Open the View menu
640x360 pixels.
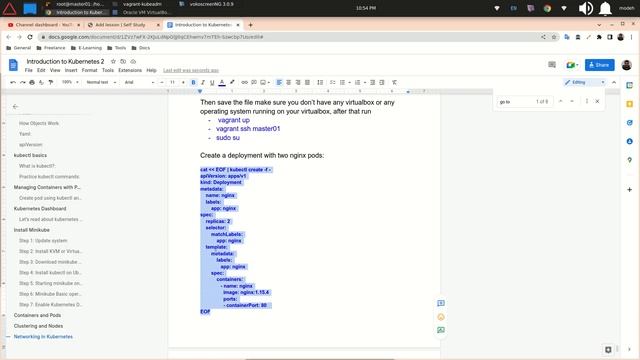point(55,70)
